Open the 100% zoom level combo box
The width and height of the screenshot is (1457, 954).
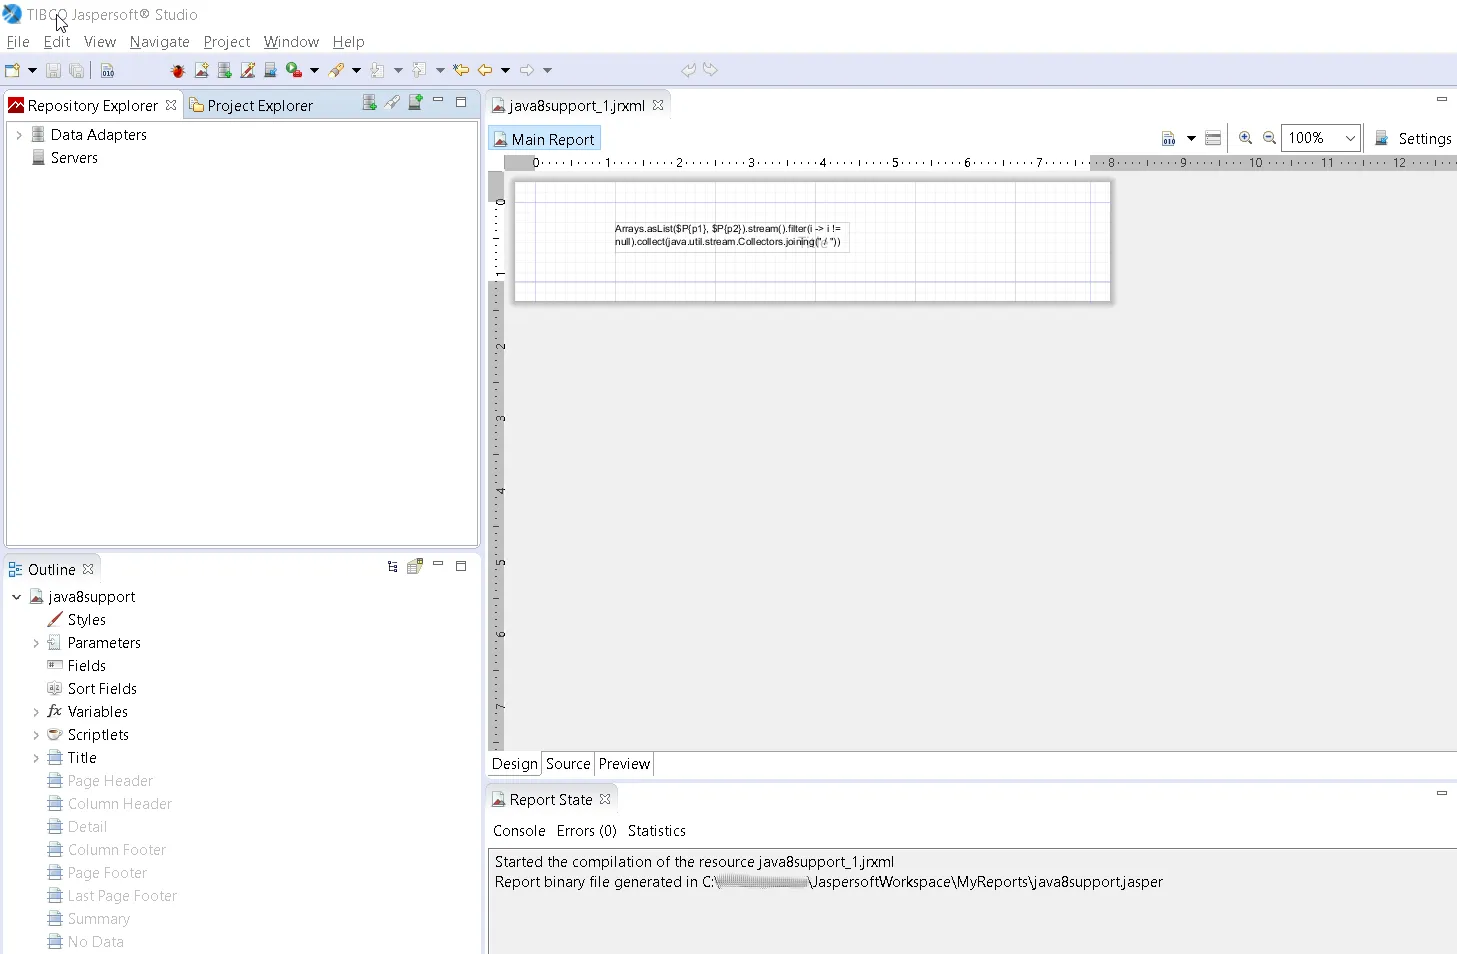pos(1321,138)
